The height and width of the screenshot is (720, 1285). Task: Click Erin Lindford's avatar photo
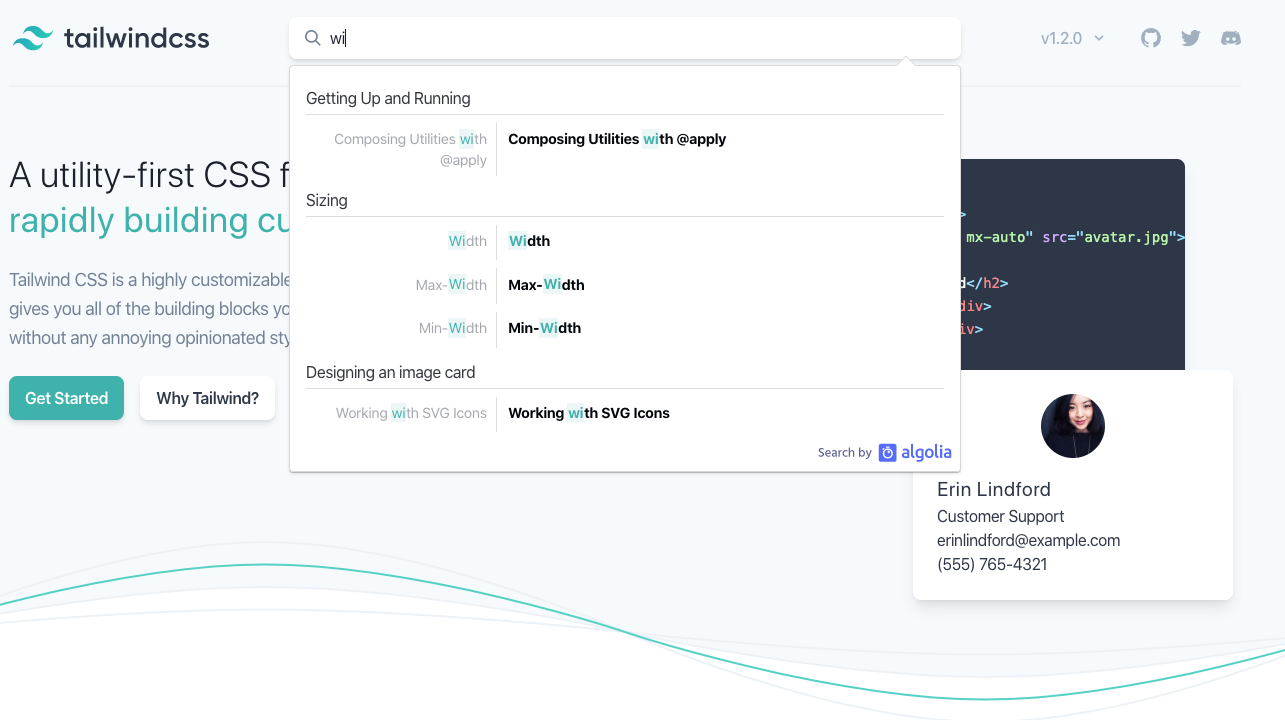click(x=1073, y=426)
